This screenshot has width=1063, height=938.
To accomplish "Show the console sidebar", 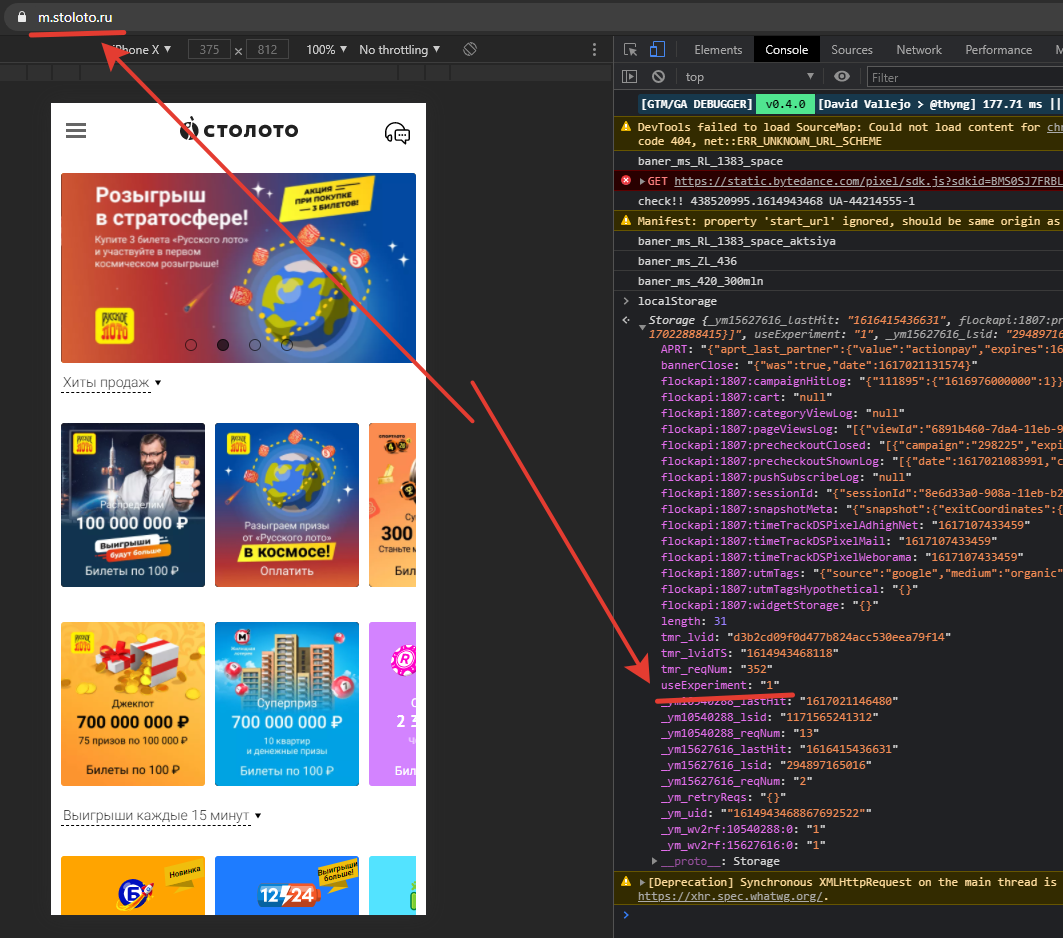I will pos(630,77).
